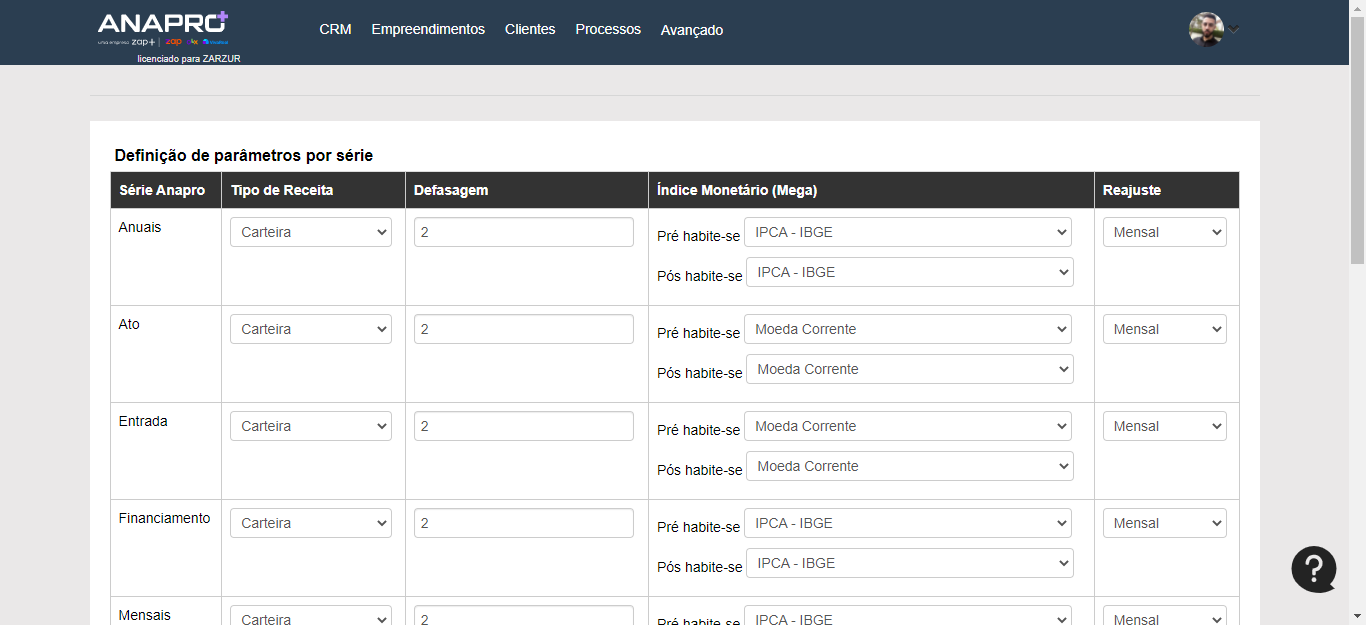This screenshot has height=625, width=1366.
Task: Click the Defasagem field for Anuais
Action: point(523,232)
